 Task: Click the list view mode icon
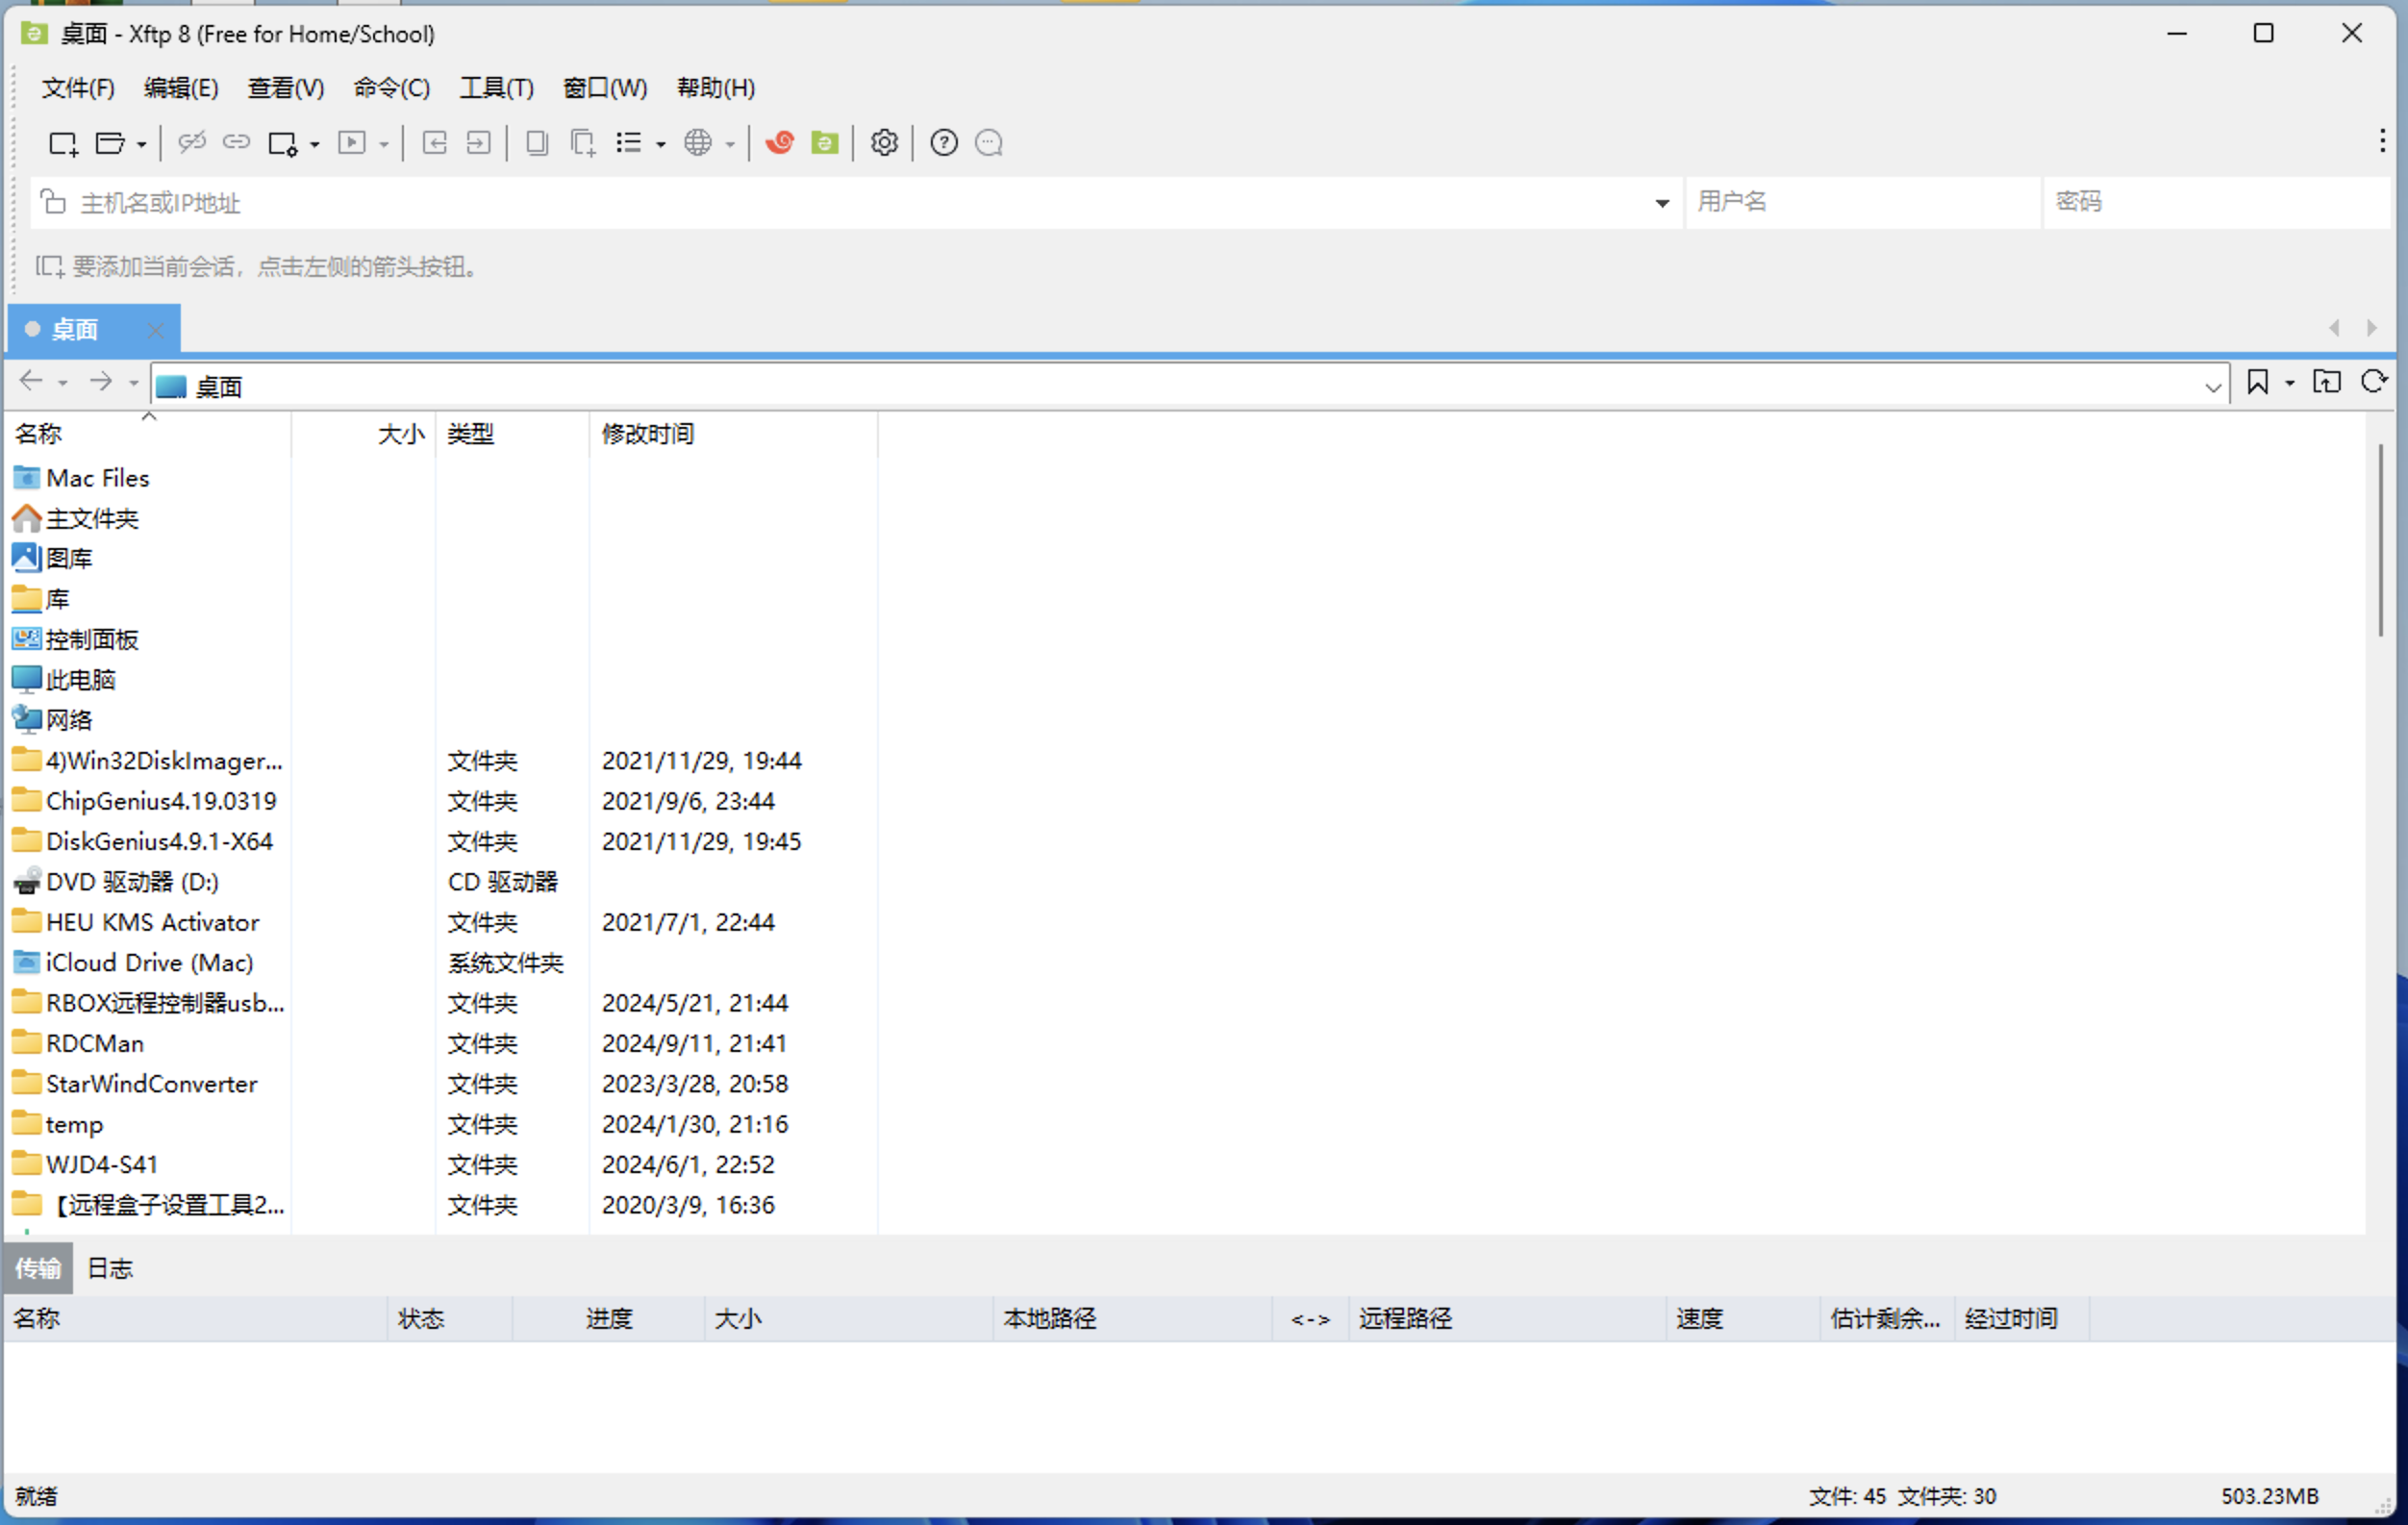(x=629, y=143)
